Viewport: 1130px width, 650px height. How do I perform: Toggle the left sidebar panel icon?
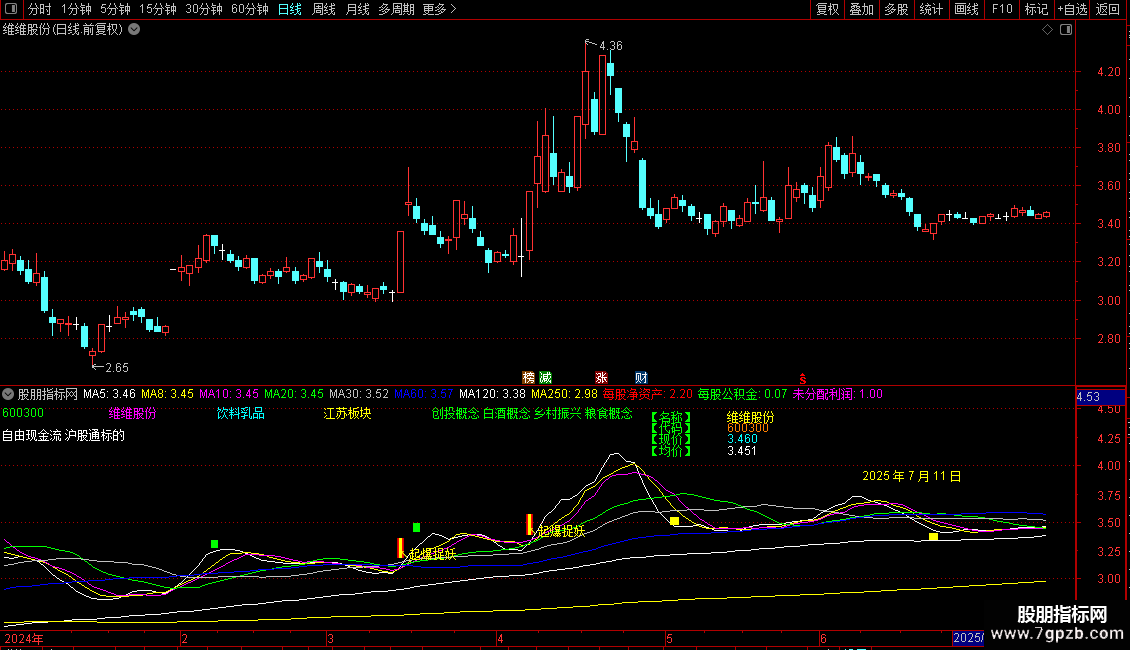(x=10, y=10)
